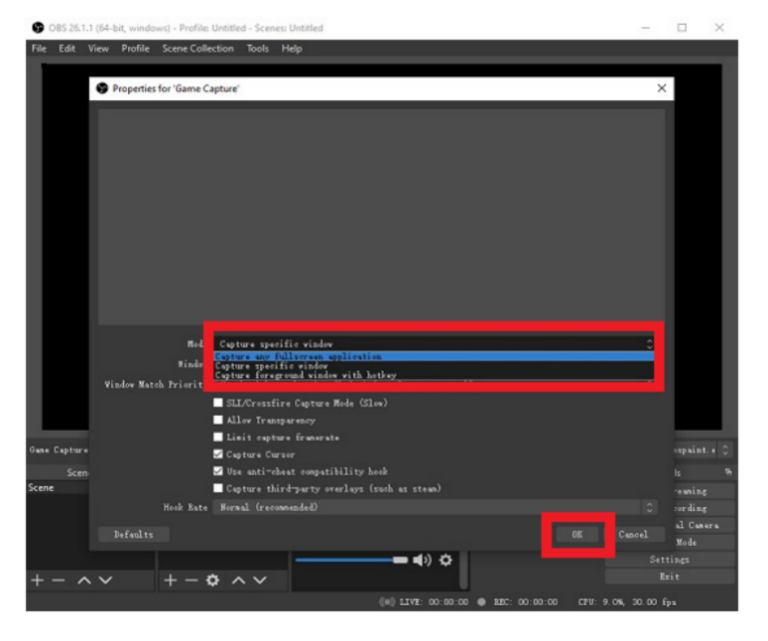Add a new scene with plus icon
768x641 pixels.
(x=37, y=580)
